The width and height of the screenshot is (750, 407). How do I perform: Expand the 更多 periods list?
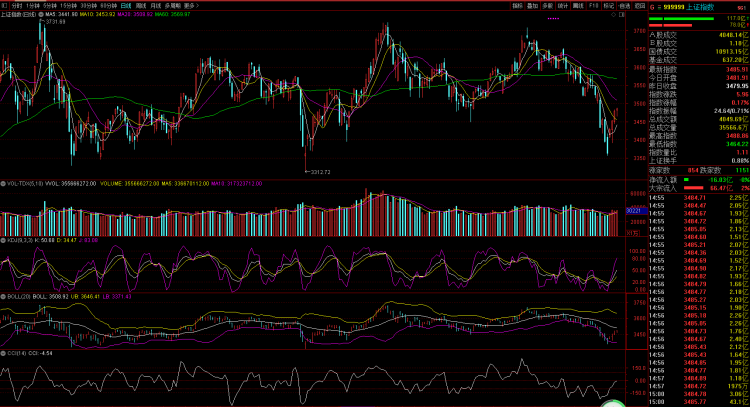coord(191,6)
